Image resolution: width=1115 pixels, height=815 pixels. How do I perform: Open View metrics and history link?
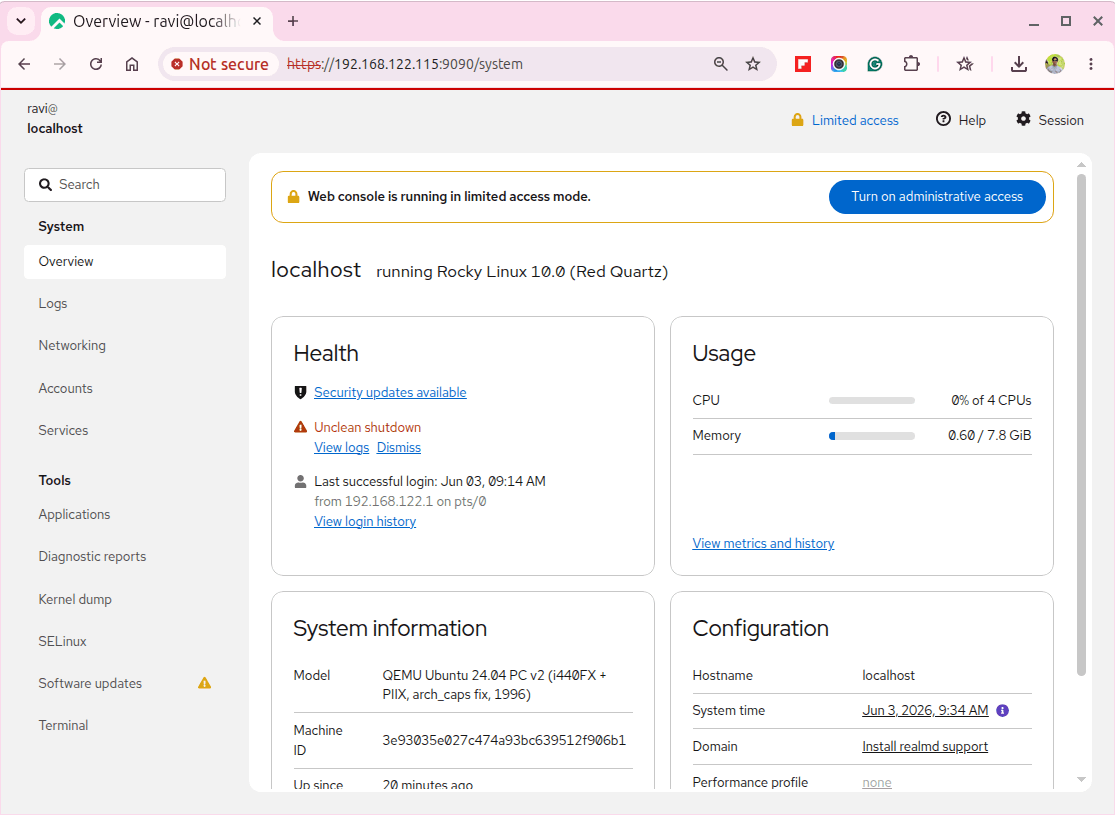(763, 543)
